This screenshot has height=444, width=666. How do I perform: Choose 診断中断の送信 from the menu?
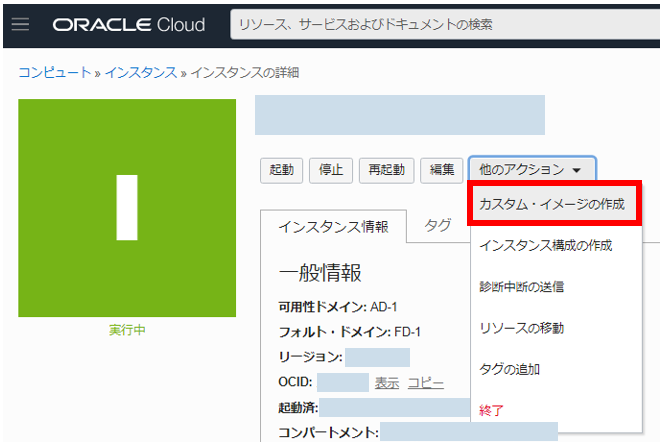[x=521, y=286]
